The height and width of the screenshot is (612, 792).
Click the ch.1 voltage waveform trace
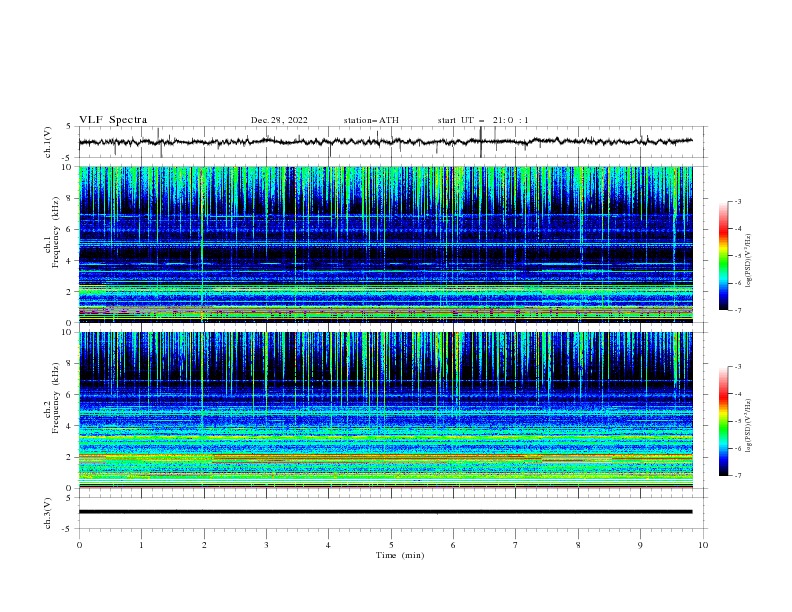click(385, 142)
